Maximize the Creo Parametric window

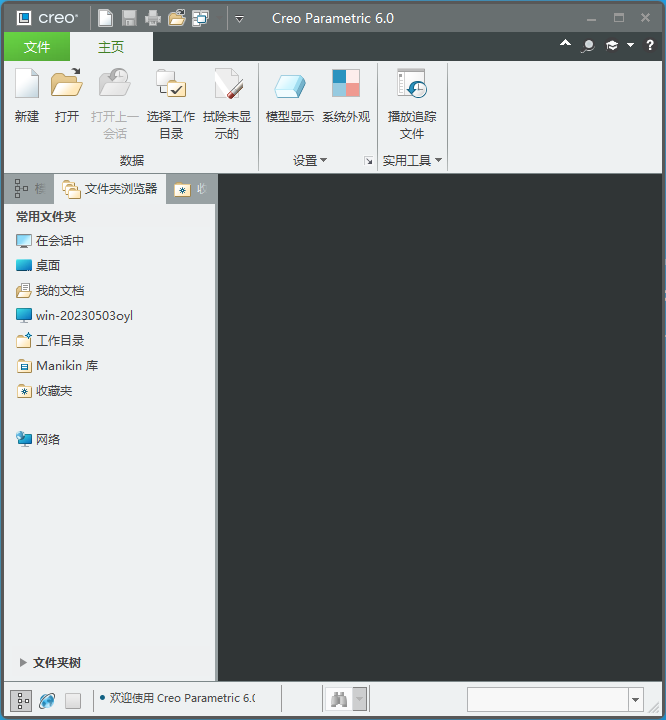pos(619,18)
